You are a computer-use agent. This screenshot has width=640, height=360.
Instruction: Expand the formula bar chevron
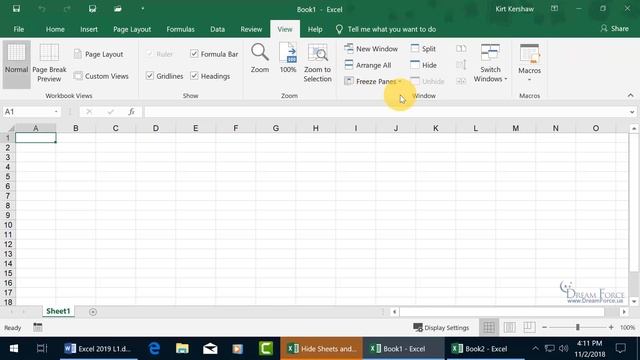point(632,112)
